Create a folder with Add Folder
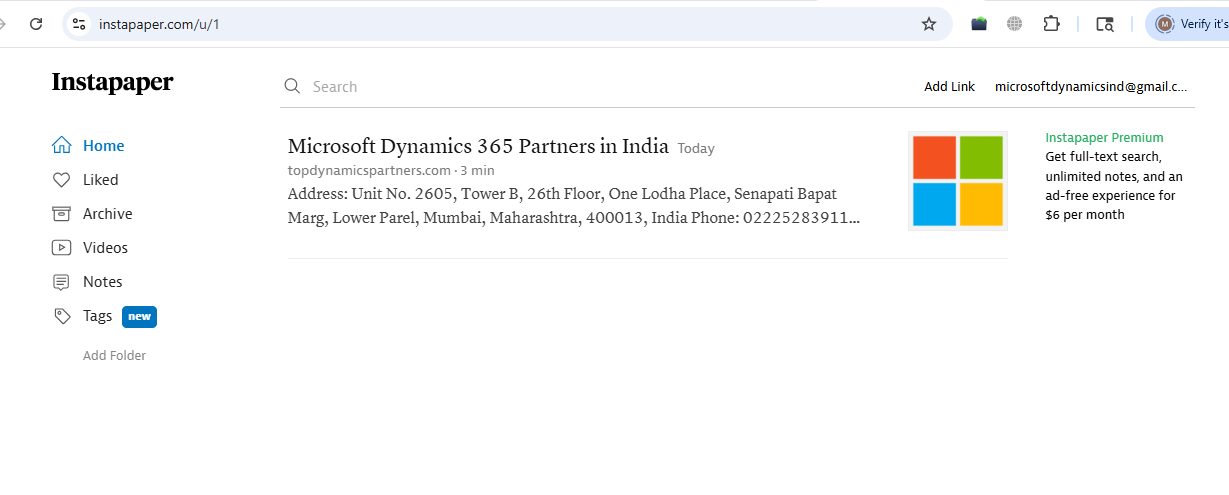 [x=114, y=356]
